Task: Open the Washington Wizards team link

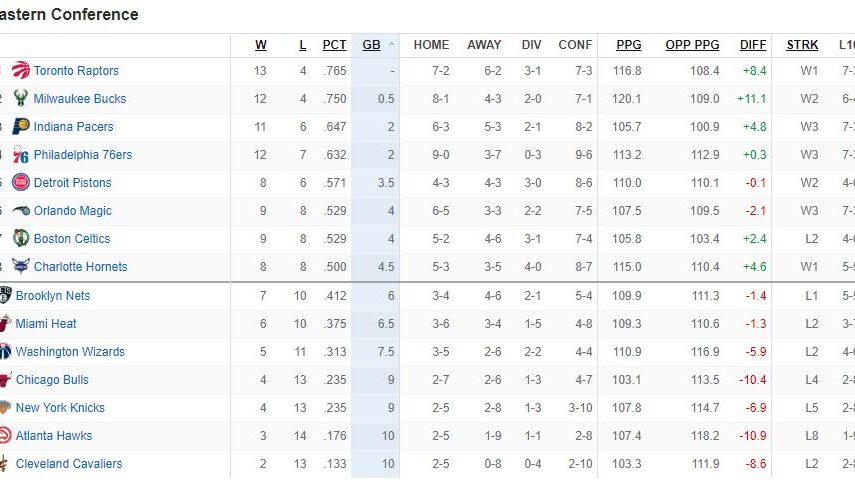Action: tap(70, 352)
